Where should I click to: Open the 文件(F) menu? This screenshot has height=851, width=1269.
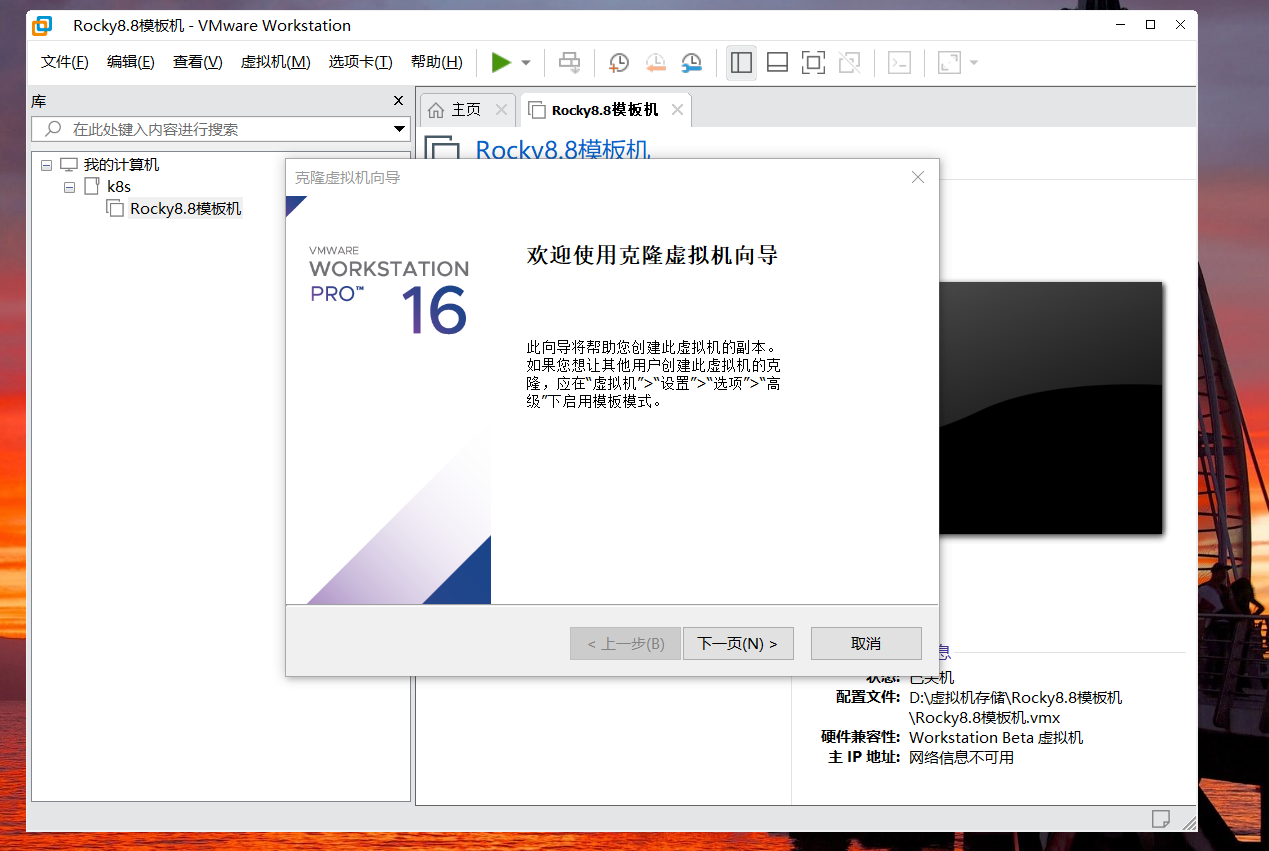(65, 62)
